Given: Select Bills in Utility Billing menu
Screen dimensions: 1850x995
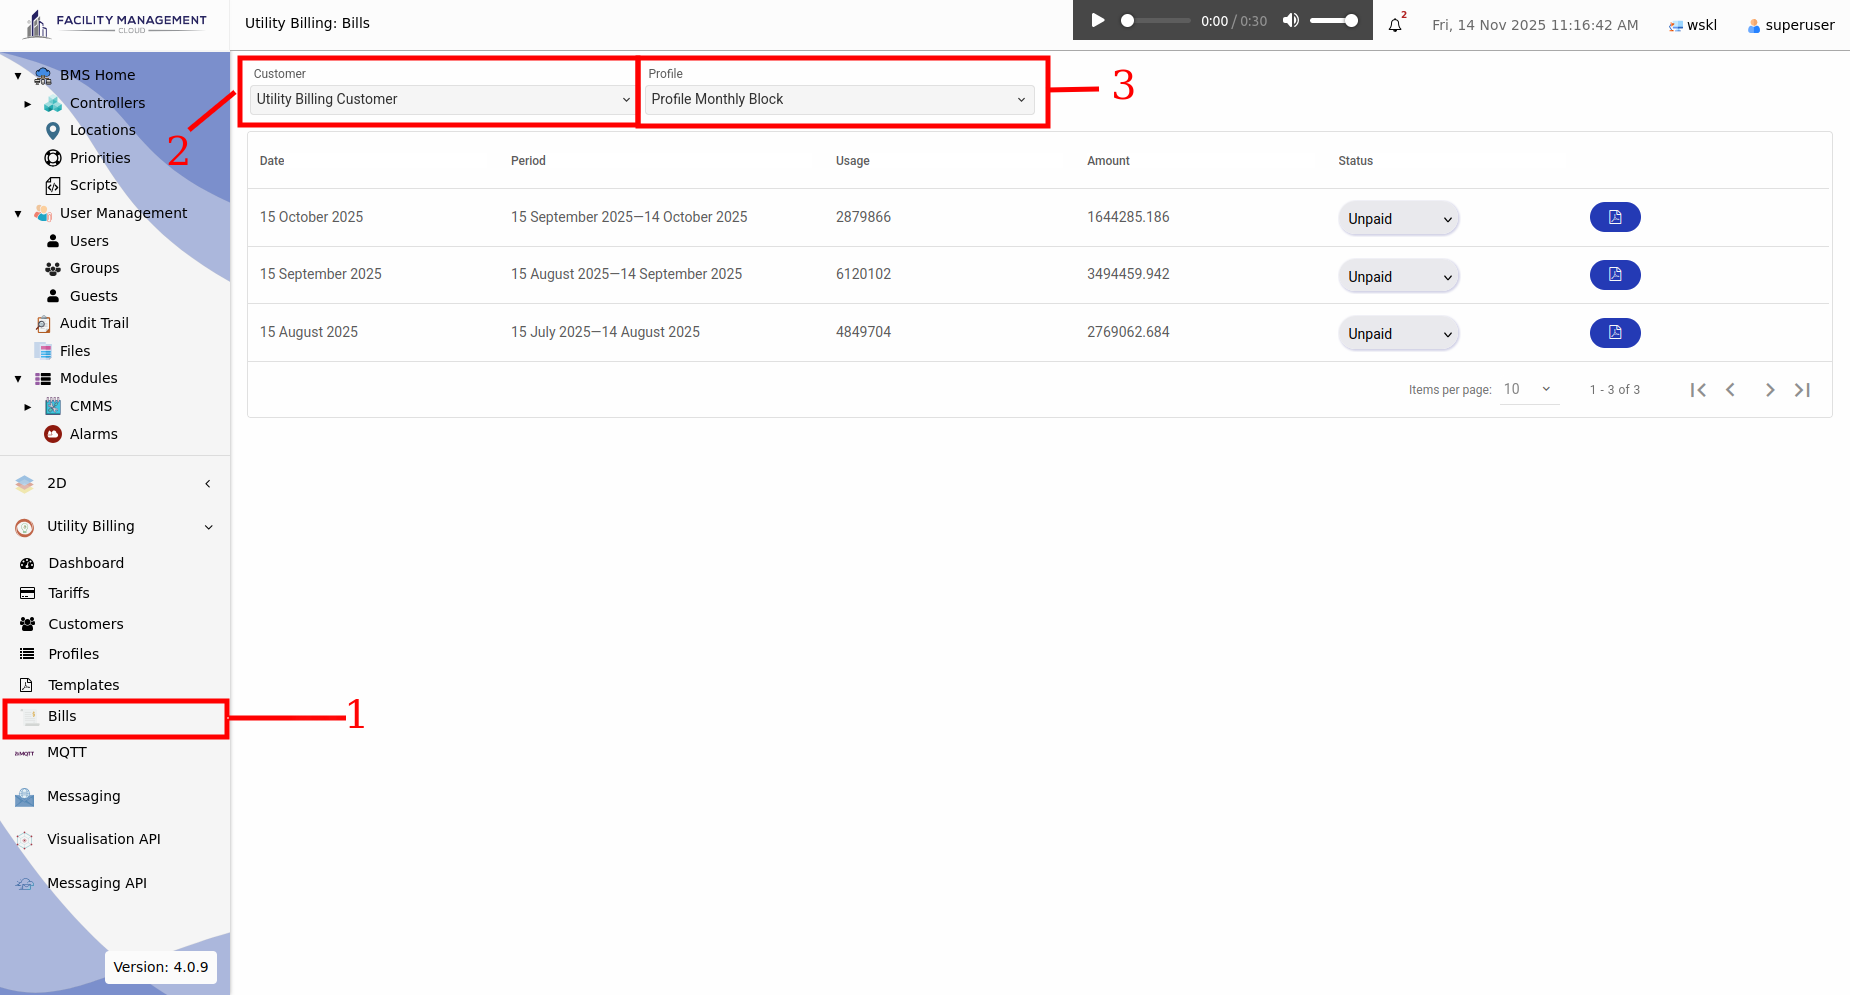Looking at the screenshot, I should [x=62, y=716].
